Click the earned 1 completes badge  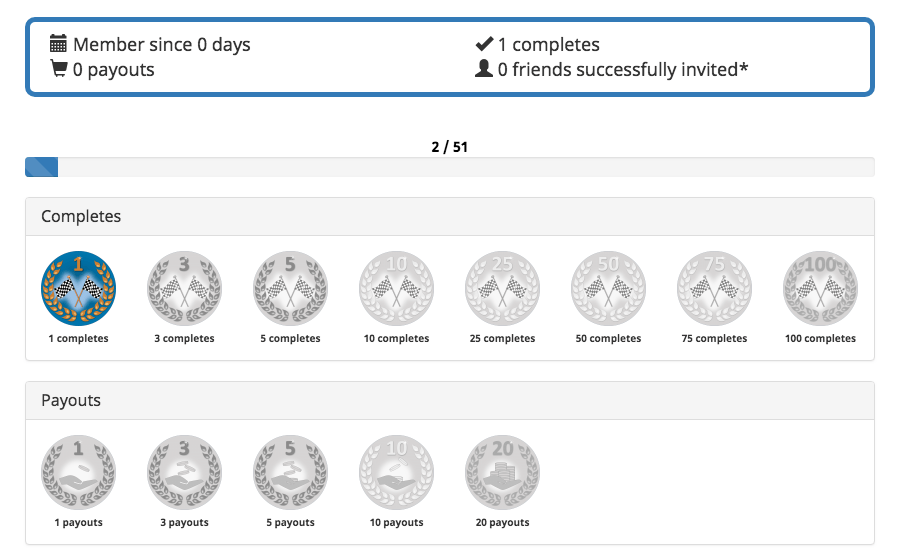point(78,288)
